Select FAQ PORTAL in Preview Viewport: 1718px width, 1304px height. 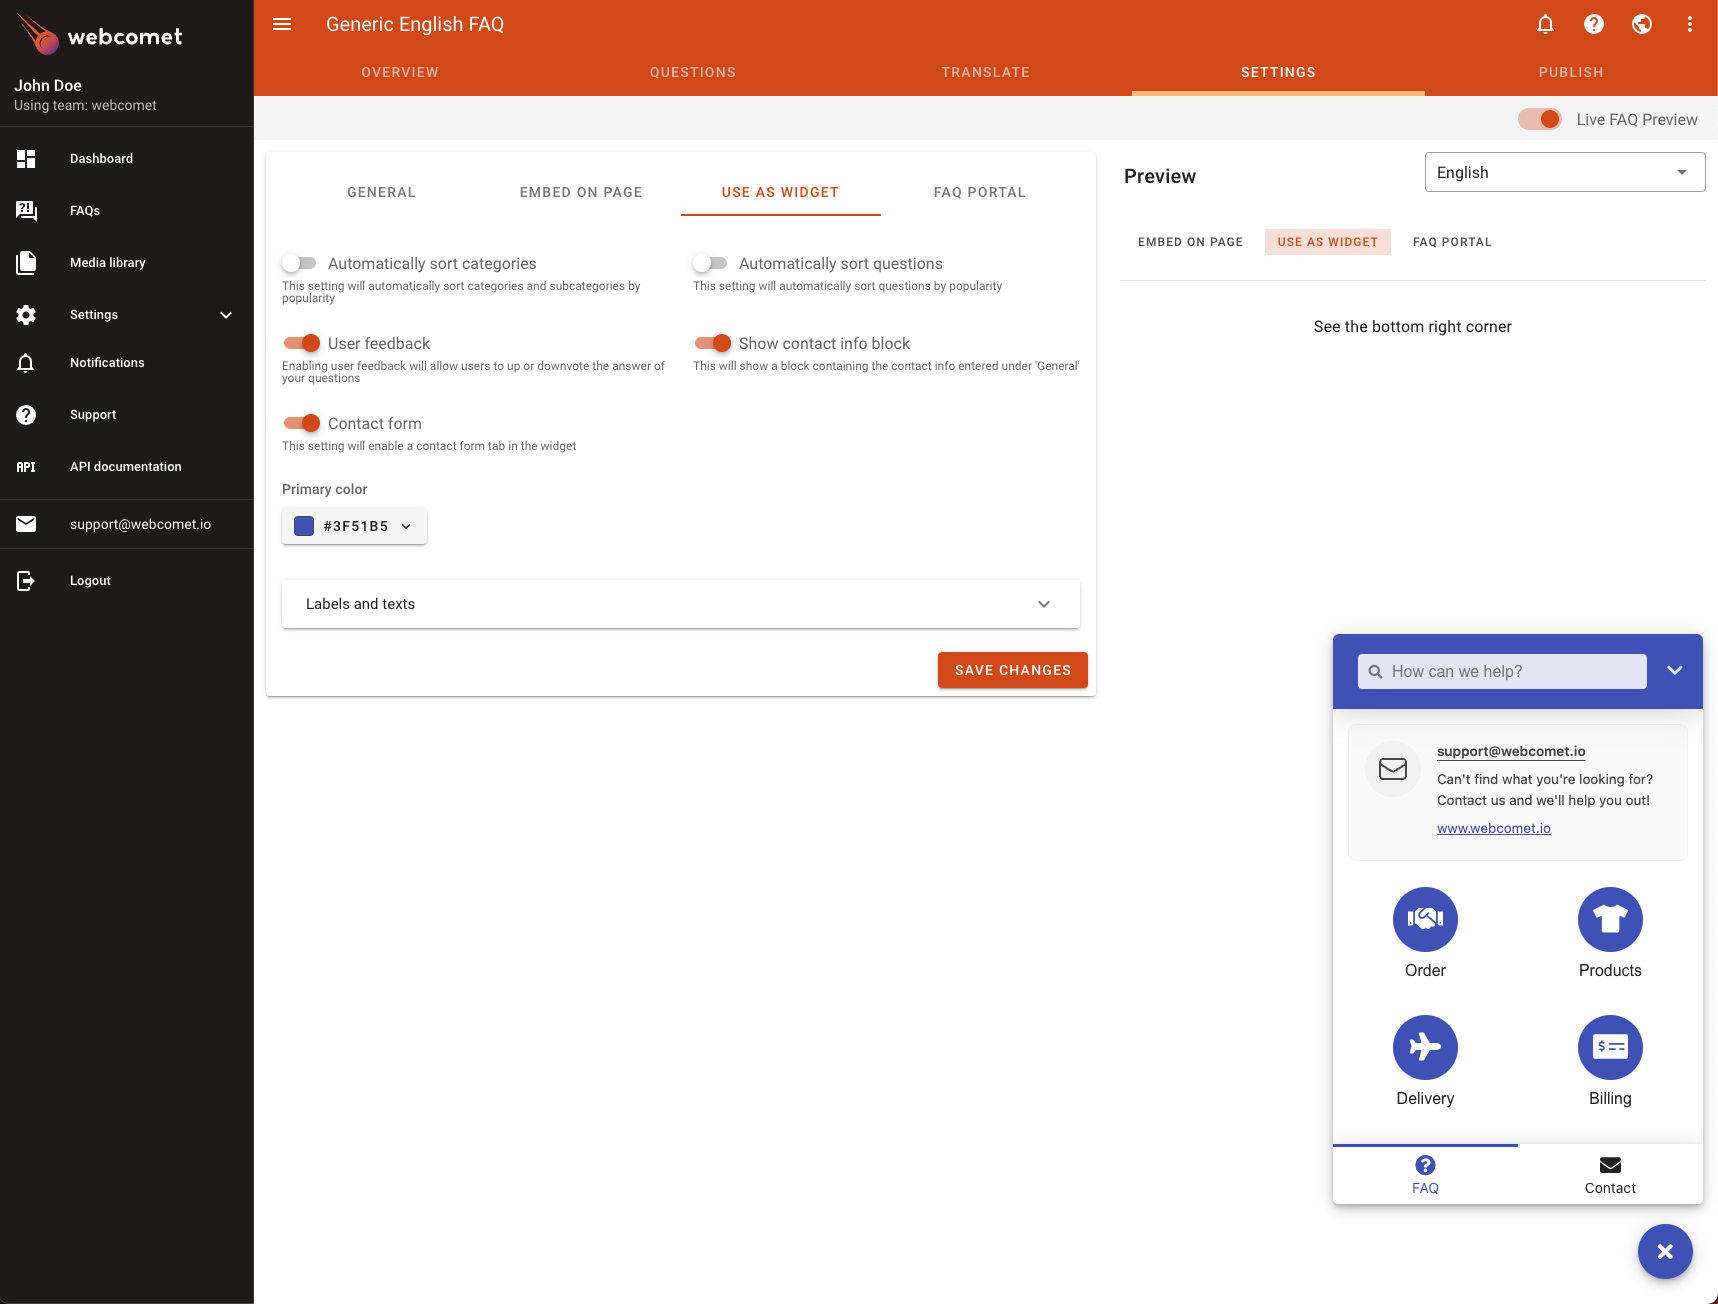tap(1452, 242)
